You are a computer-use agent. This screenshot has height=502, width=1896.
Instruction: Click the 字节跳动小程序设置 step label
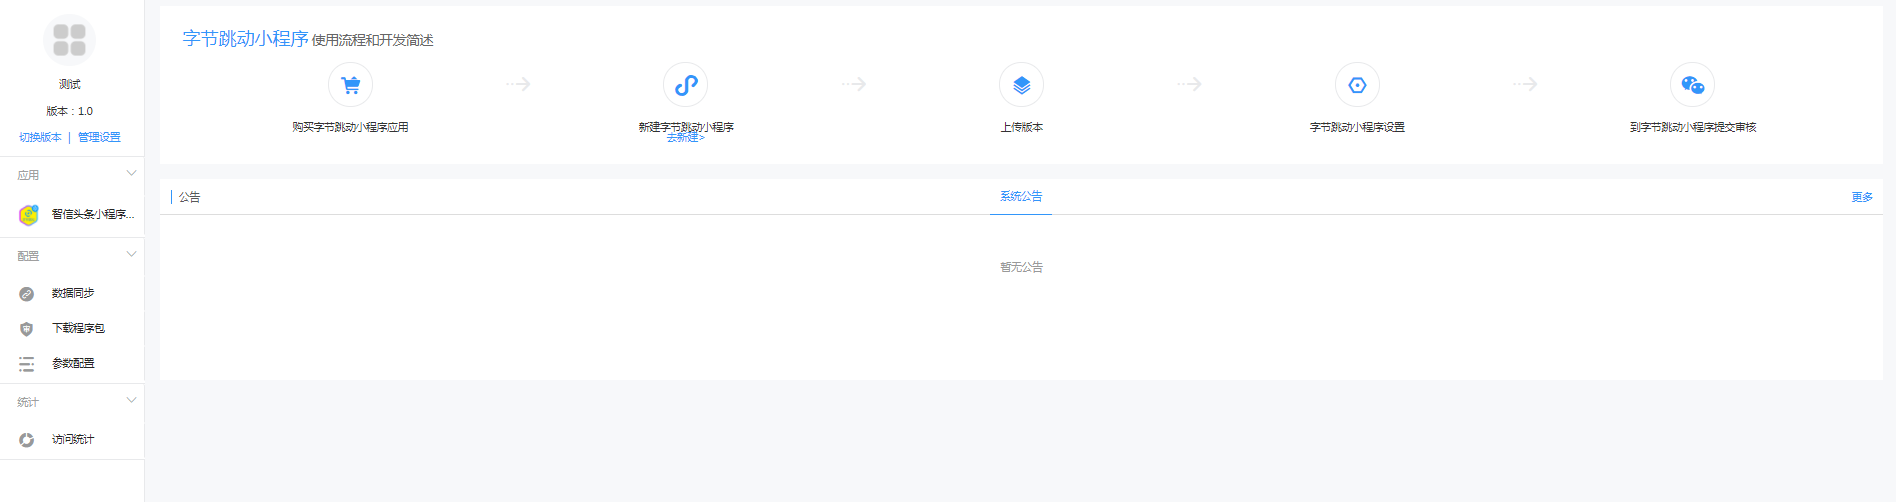click(x=1357, y=127)
